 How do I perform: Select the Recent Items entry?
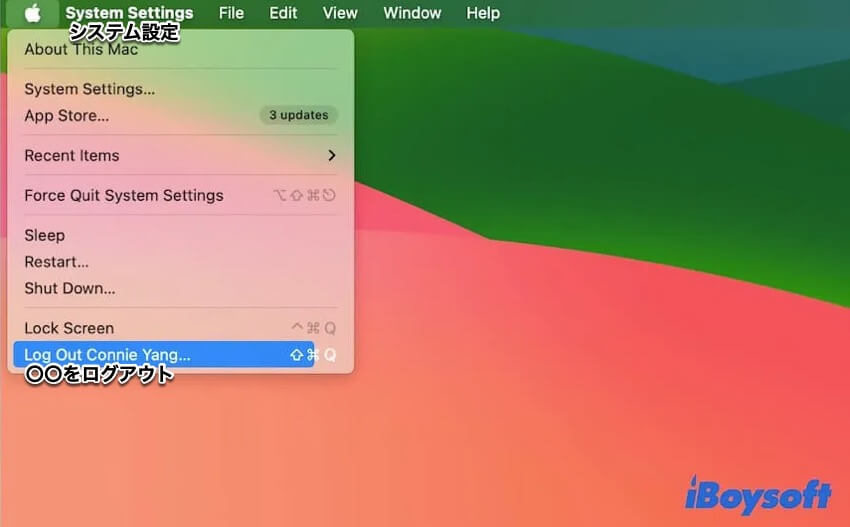pyautogui.click(x=72, y=155)
